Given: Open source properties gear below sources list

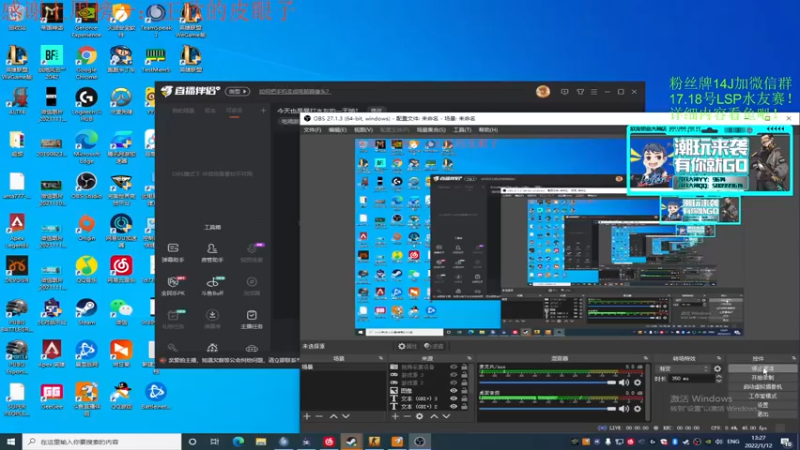Looking at the screenshot, I should 419,416.
